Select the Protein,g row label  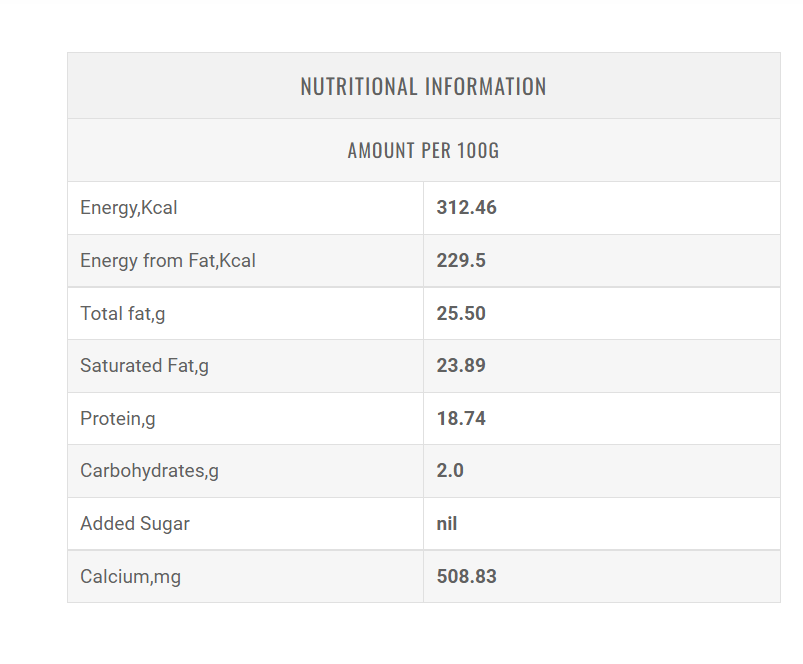pos(118,418)
